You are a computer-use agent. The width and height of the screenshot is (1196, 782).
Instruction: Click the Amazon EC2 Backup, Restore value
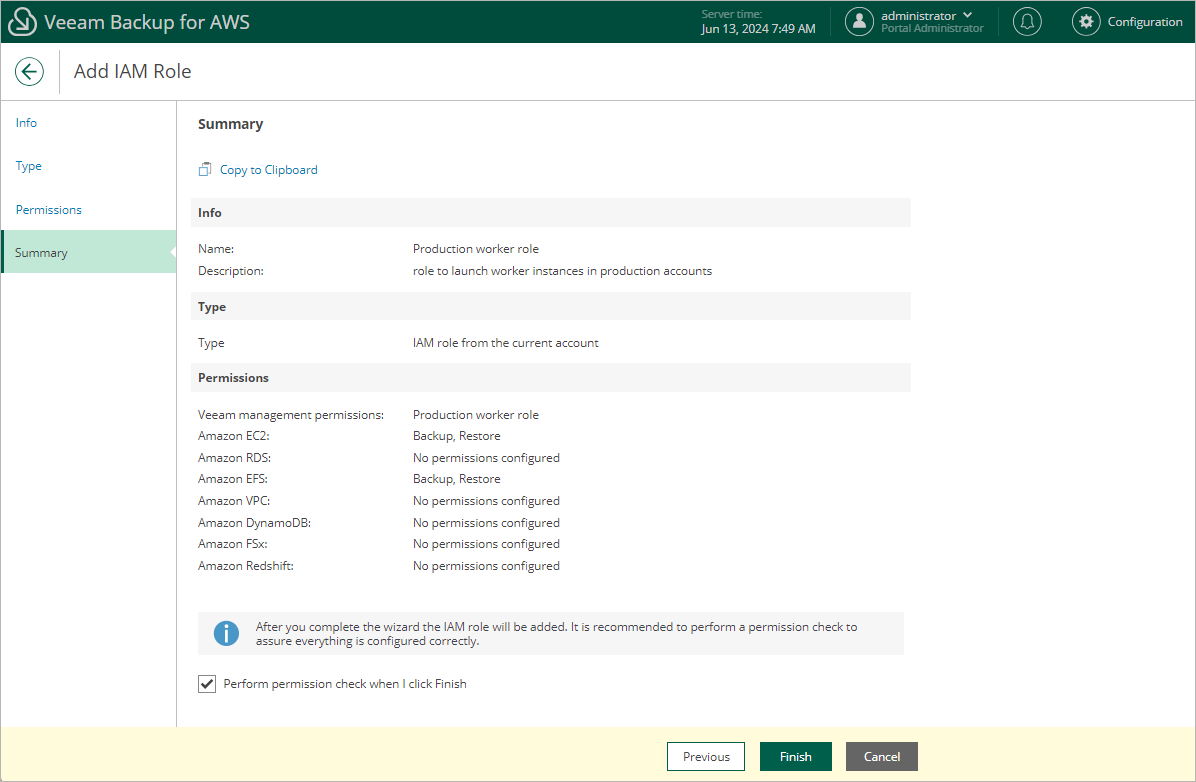457,436
